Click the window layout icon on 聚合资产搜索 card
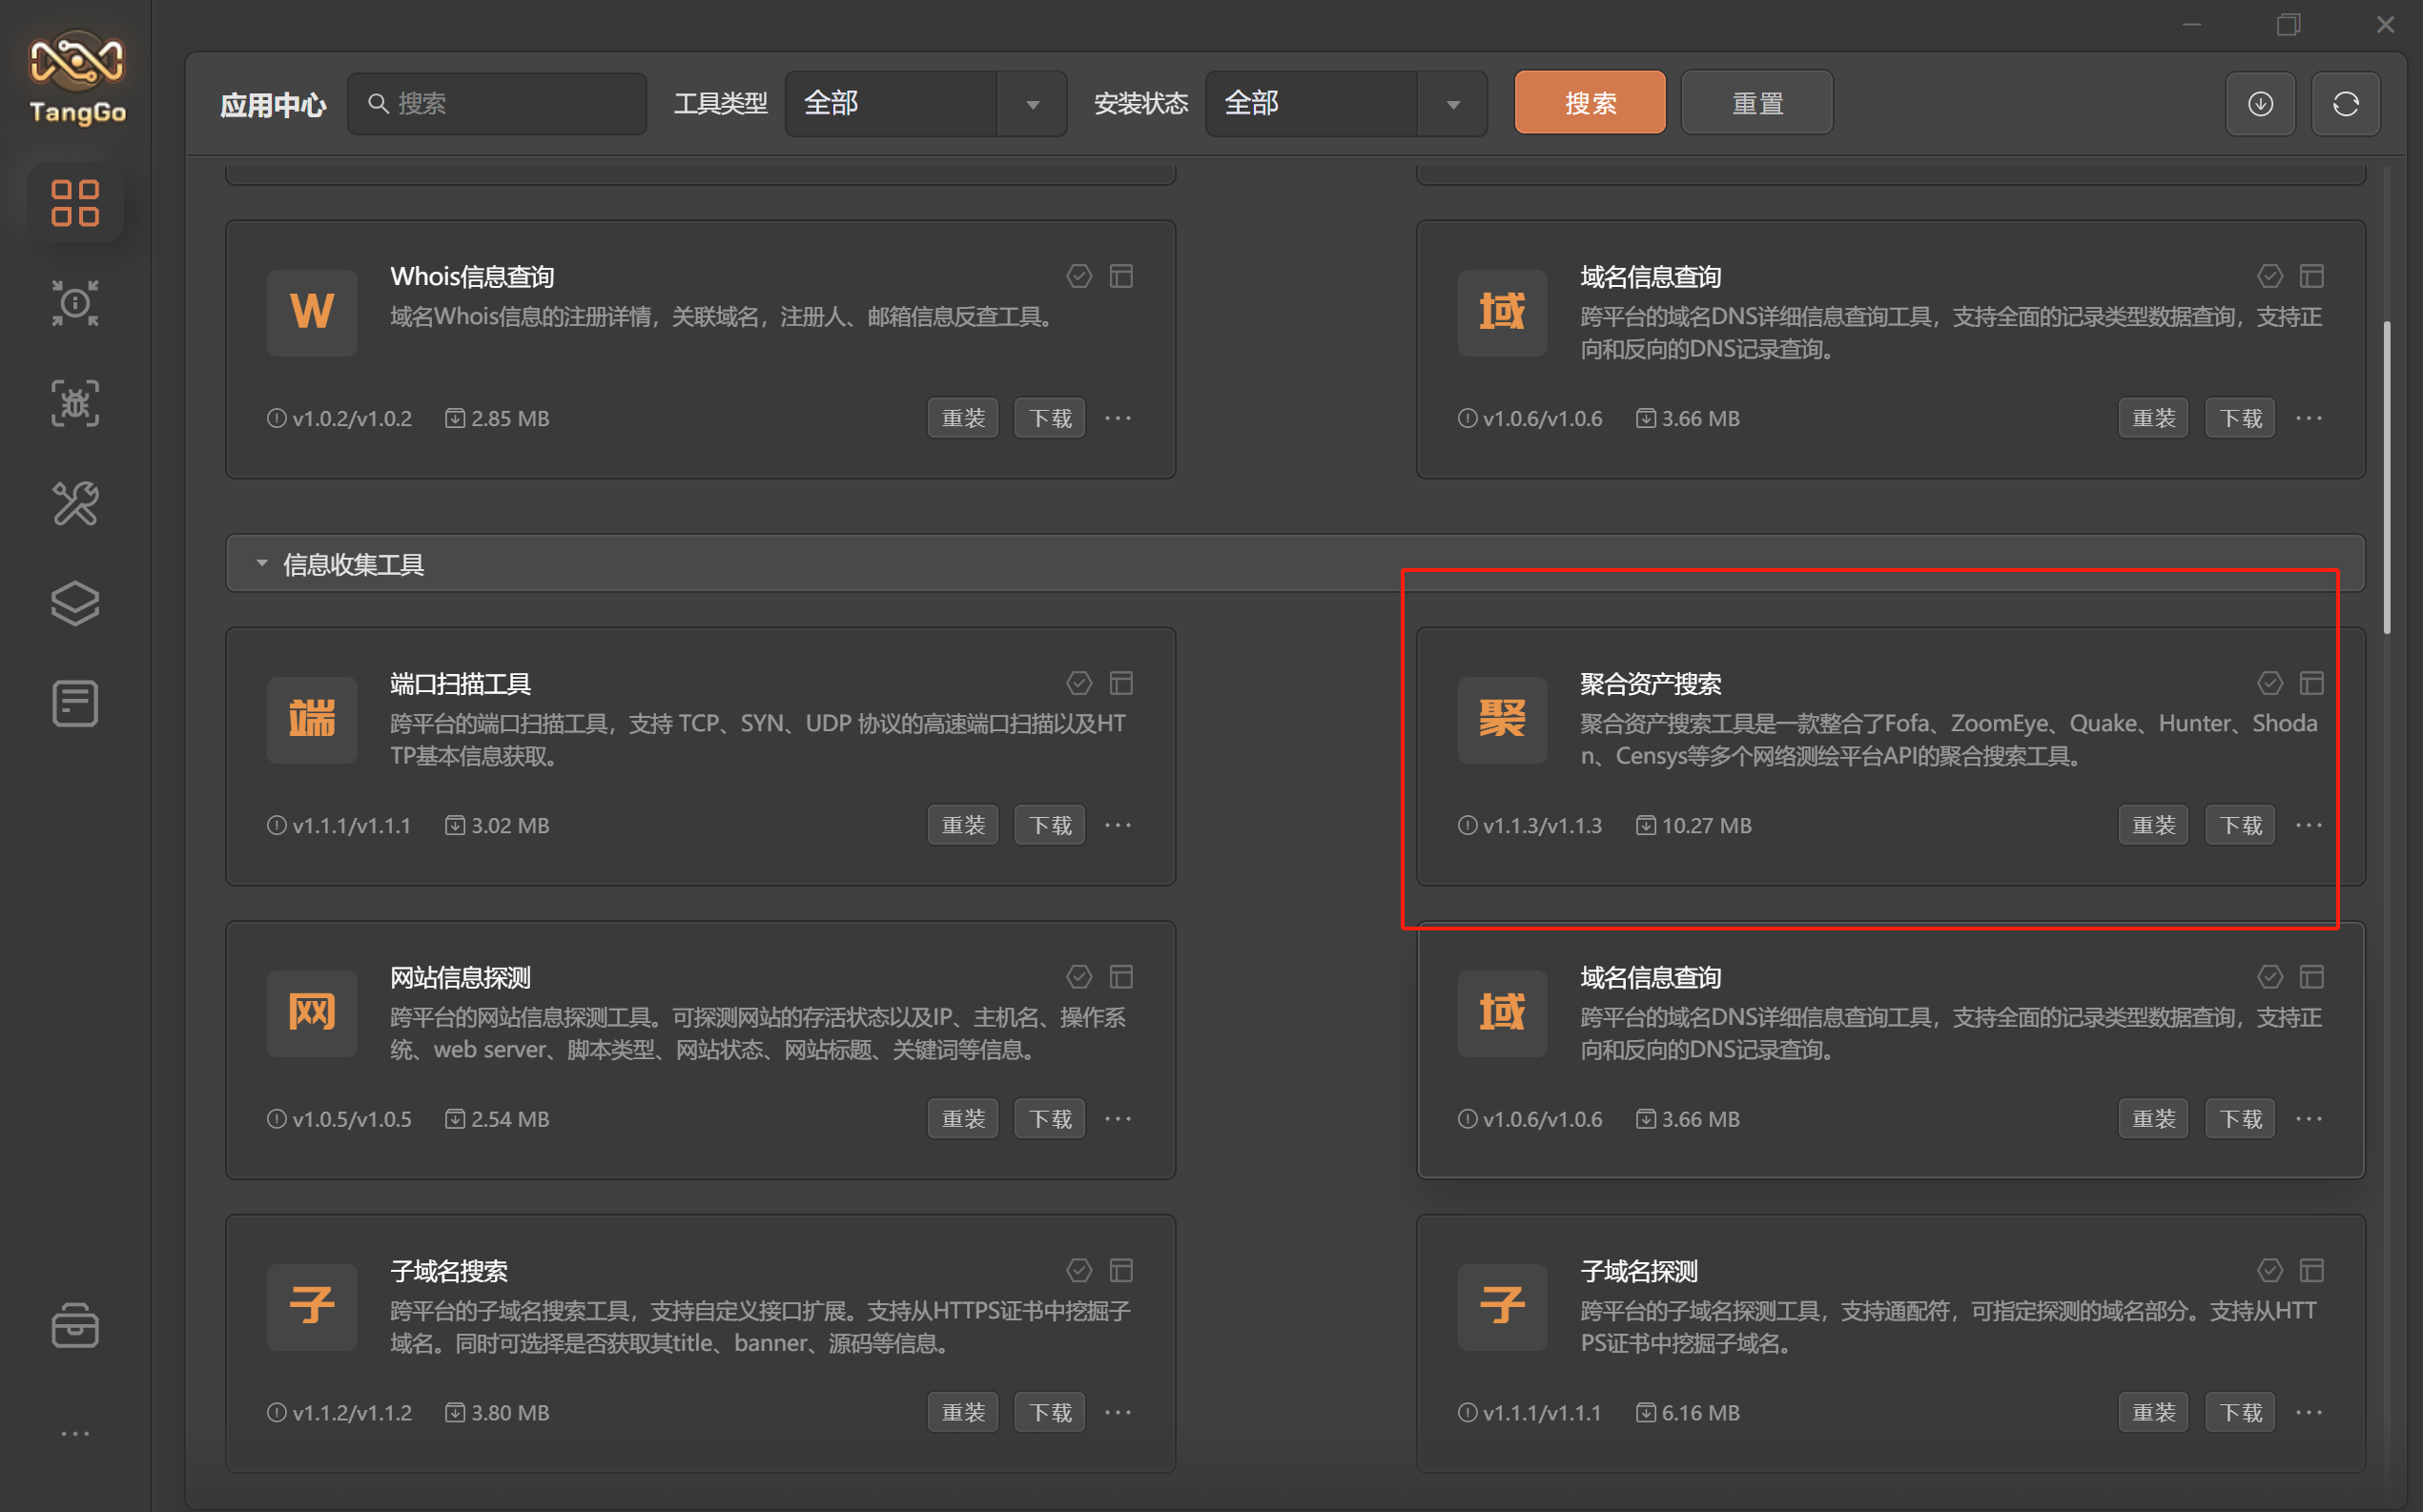 (2312, 683)
